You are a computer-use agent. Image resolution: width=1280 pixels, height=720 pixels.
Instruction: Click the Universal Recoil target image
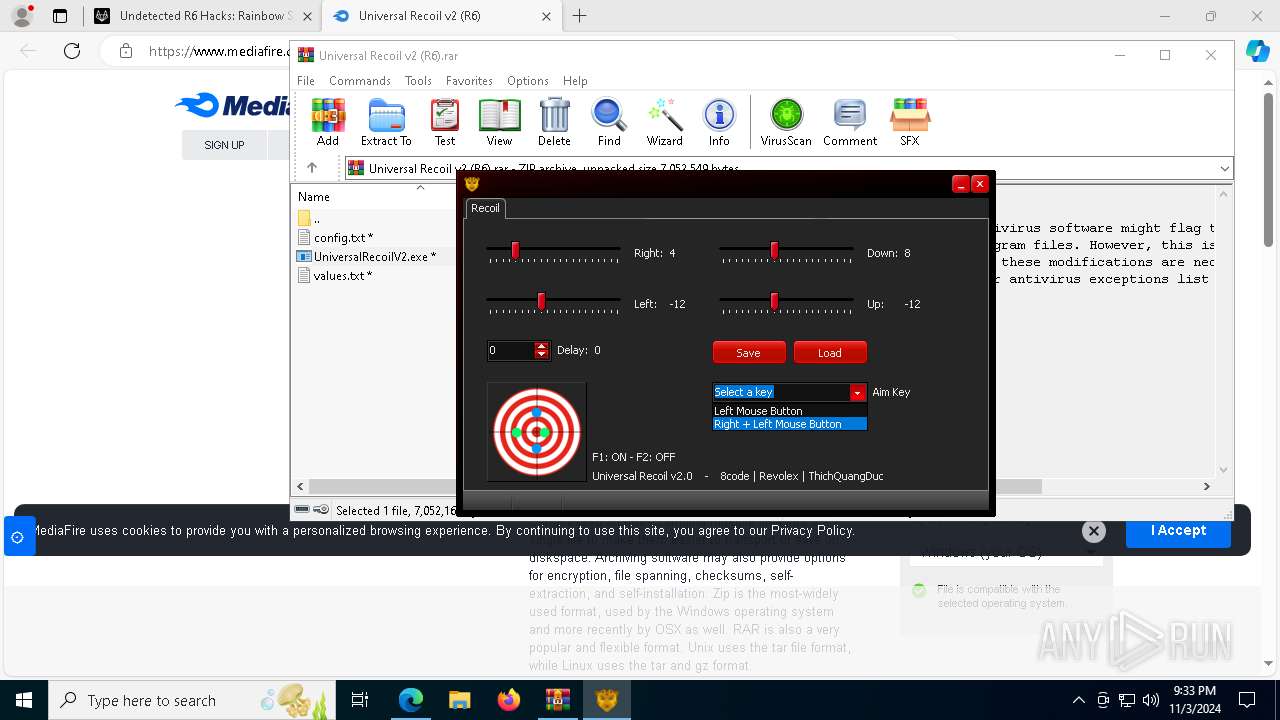coord(537,431)
